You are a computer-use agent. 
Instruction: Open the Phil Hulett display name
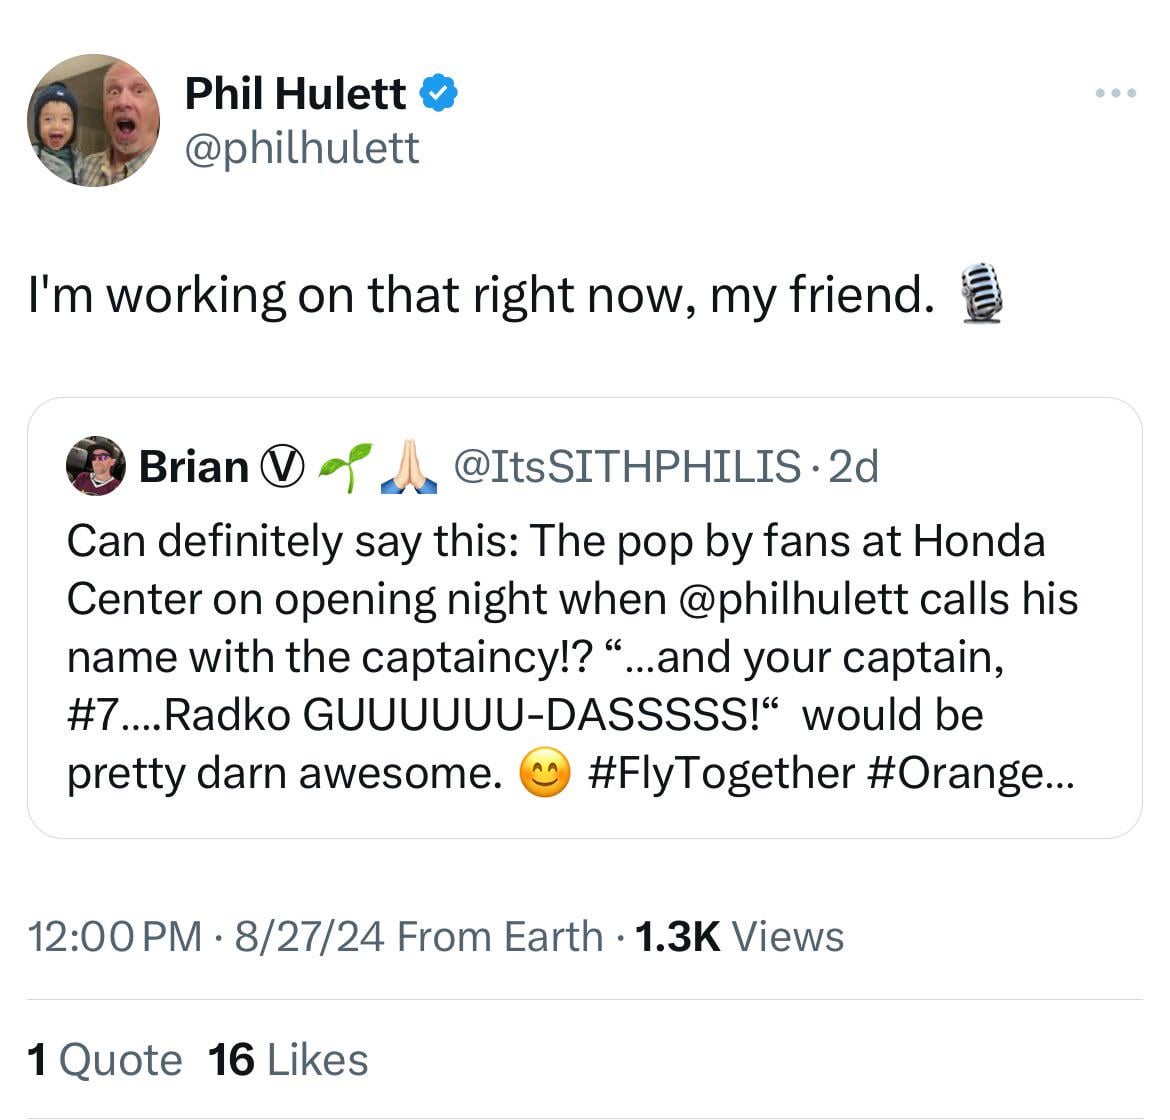tap(296, 93)
